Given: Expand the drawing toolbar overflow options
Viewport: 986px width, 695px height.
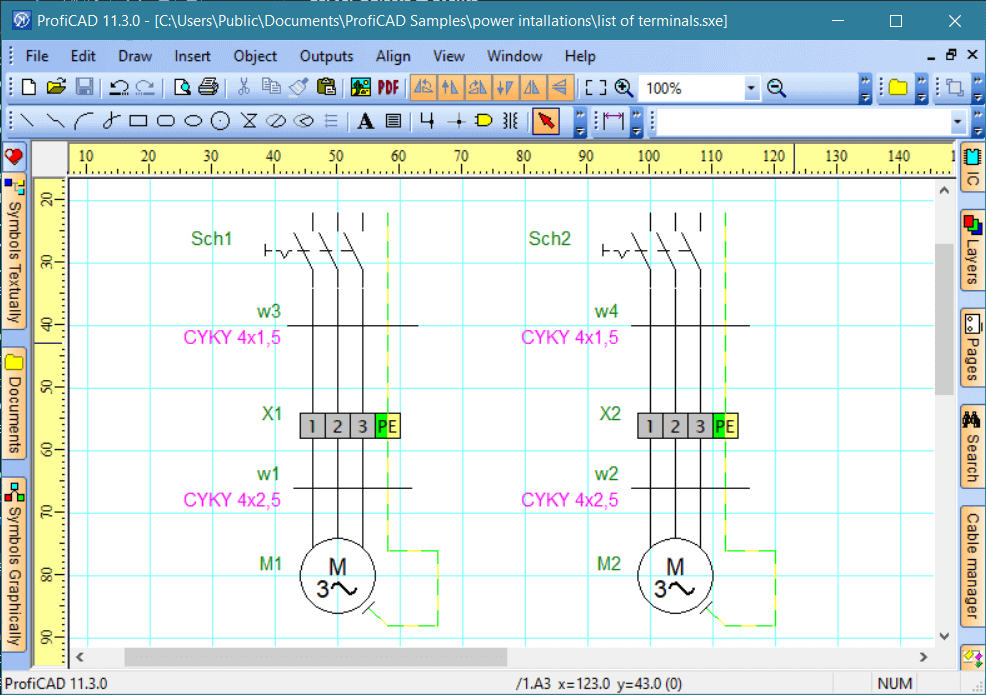Looking at the screenshot, I should tap(580, 122).
